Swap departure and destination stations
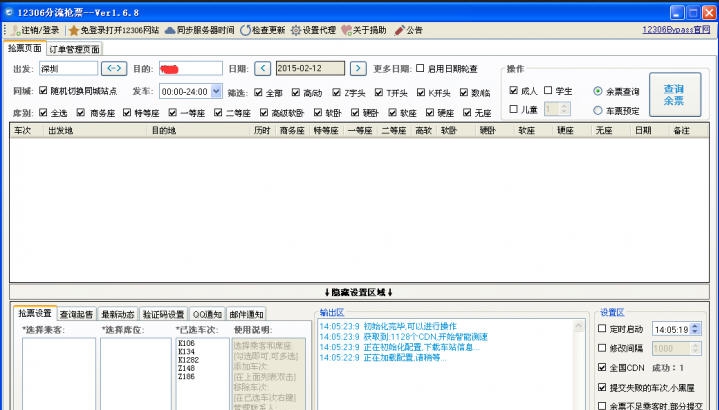Image resolution: width=719 pixels, height=410 pixels. point(114,68)
